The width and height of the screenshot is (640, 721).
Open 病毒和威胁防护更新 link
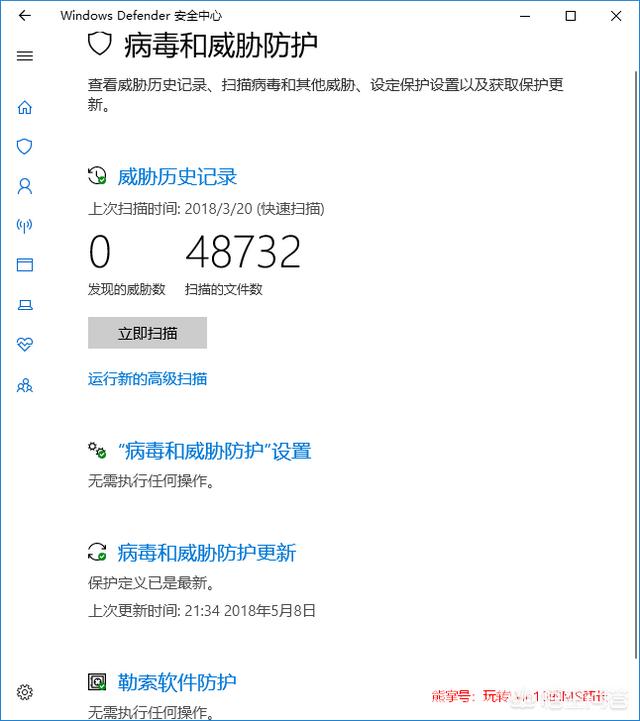pos(206,553)
